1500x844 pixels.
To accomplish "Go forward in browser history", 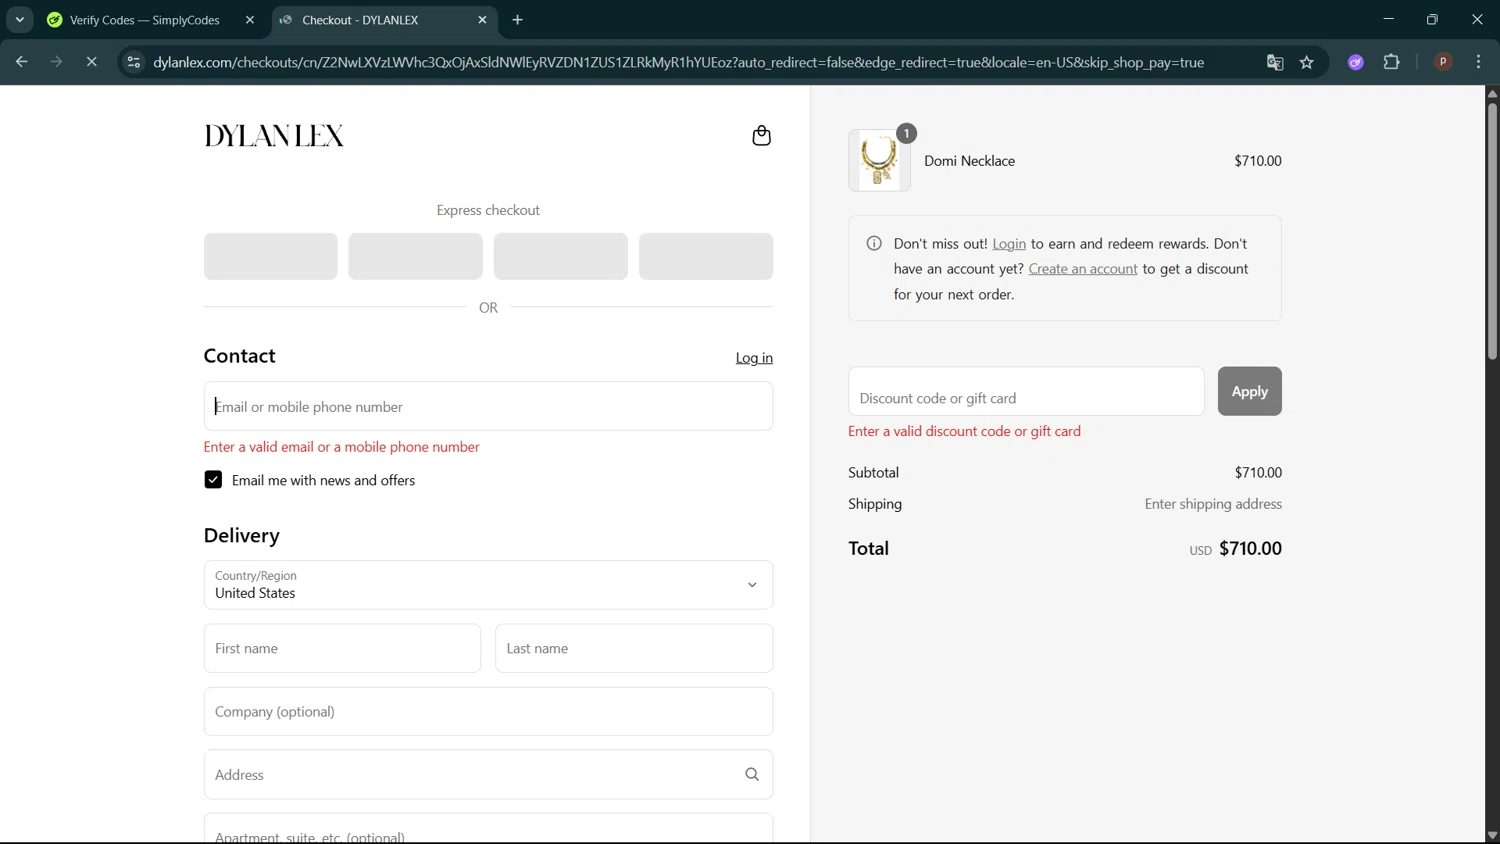I will (x=56, y=62).
